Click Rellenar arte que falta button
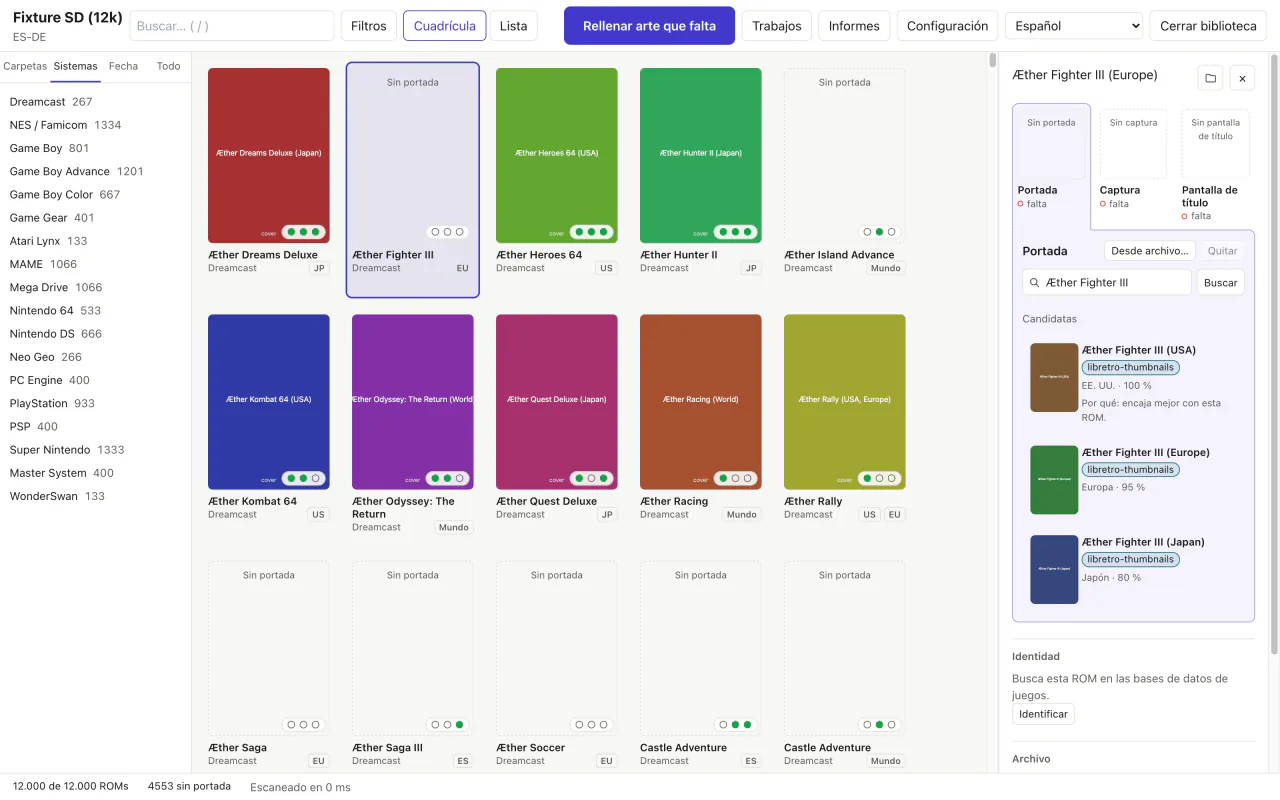Viewport: 1280px width, 800px height. click(x=649, y=26)
